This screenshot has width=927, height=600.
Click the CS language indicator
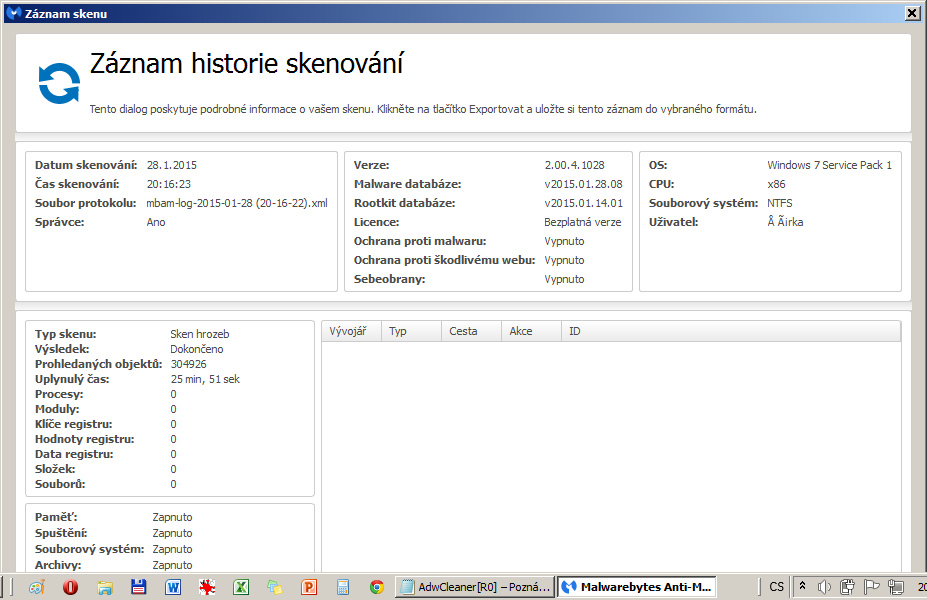tap(776, 587)
